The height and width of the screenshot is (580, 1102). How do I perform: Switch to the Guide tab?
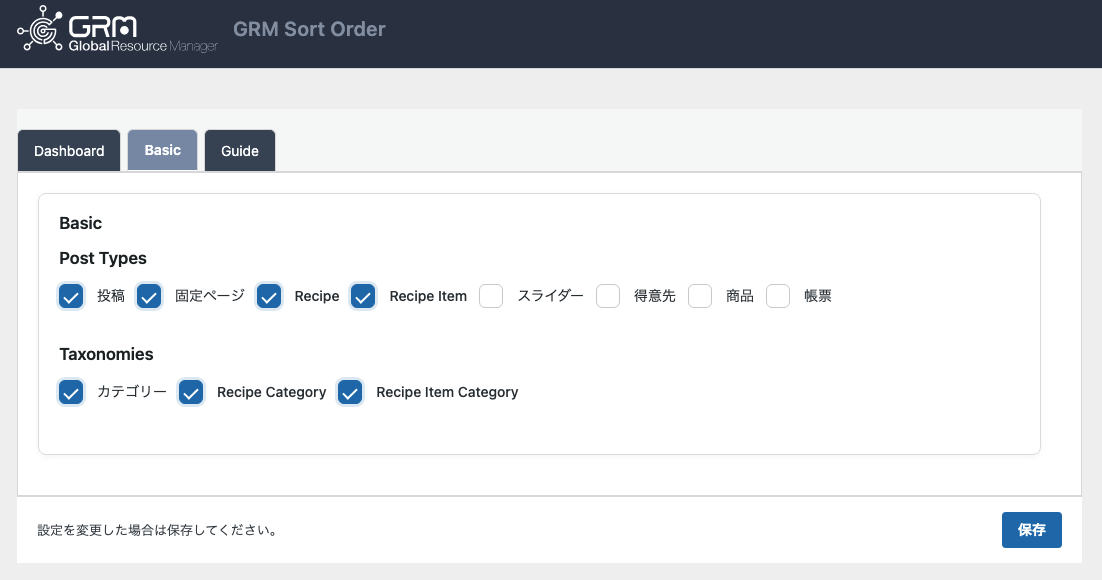(240, 150)
